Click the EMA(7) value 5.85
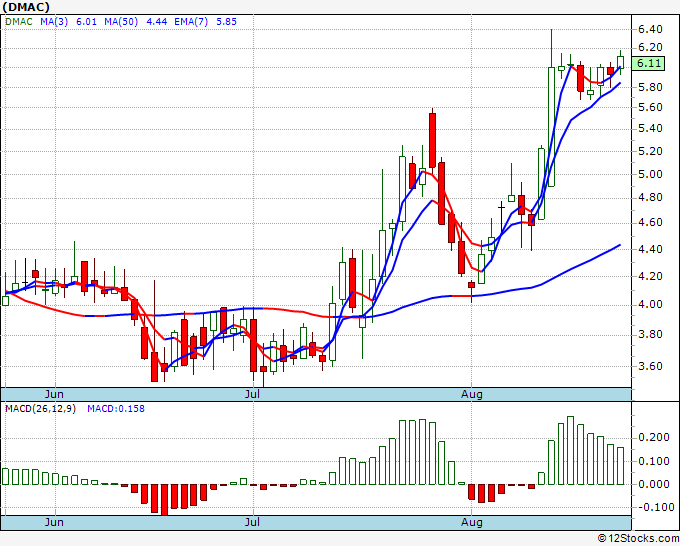This screenshot has height=546, width=680. click(x=226, y=22)
